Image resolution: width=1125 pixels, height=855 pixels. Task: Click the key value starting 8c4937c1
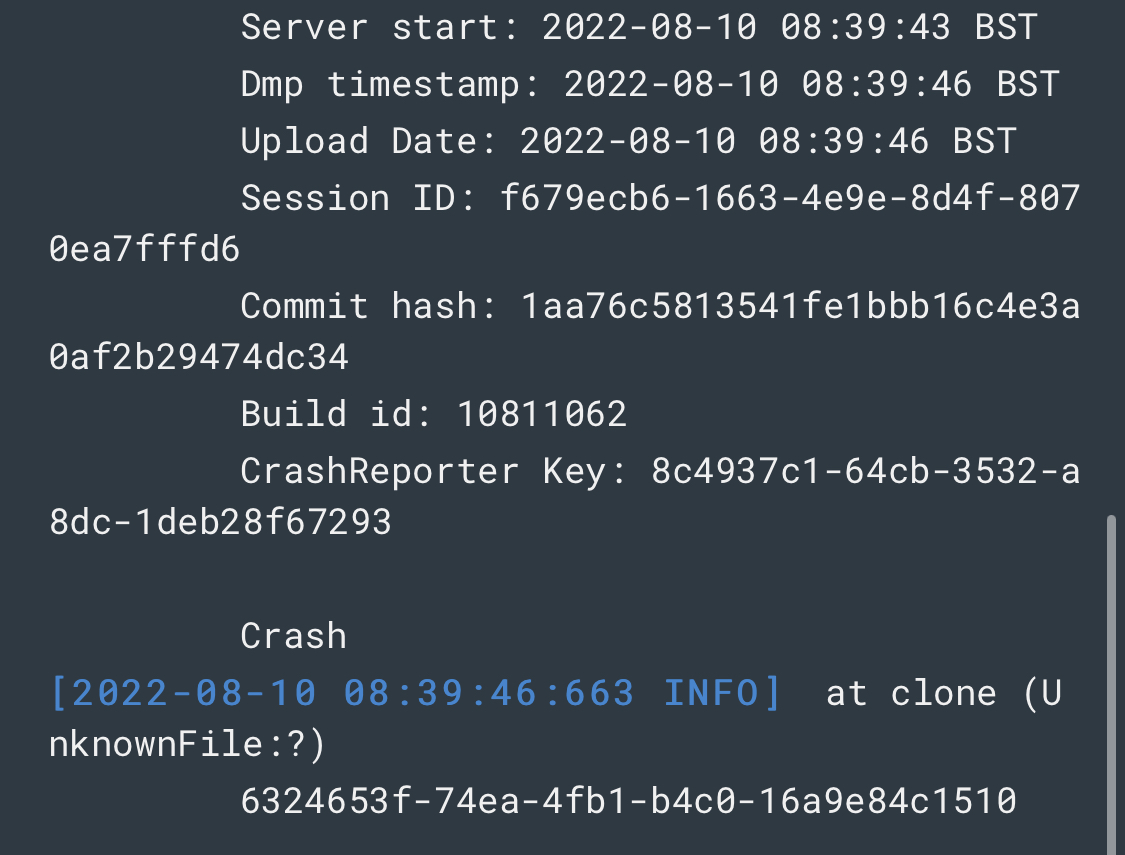point(865,471)
